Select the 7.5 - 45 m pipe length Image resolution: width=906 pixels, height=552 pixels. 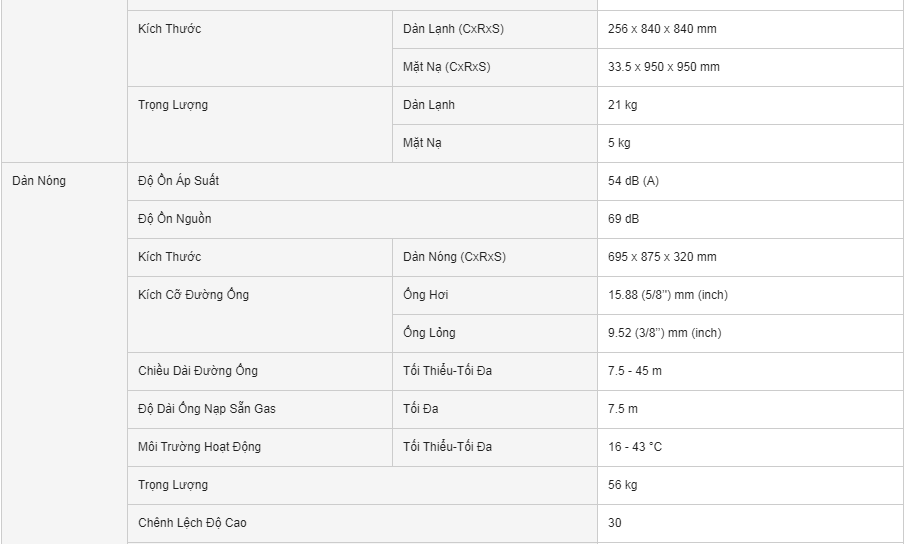(634, 371)
